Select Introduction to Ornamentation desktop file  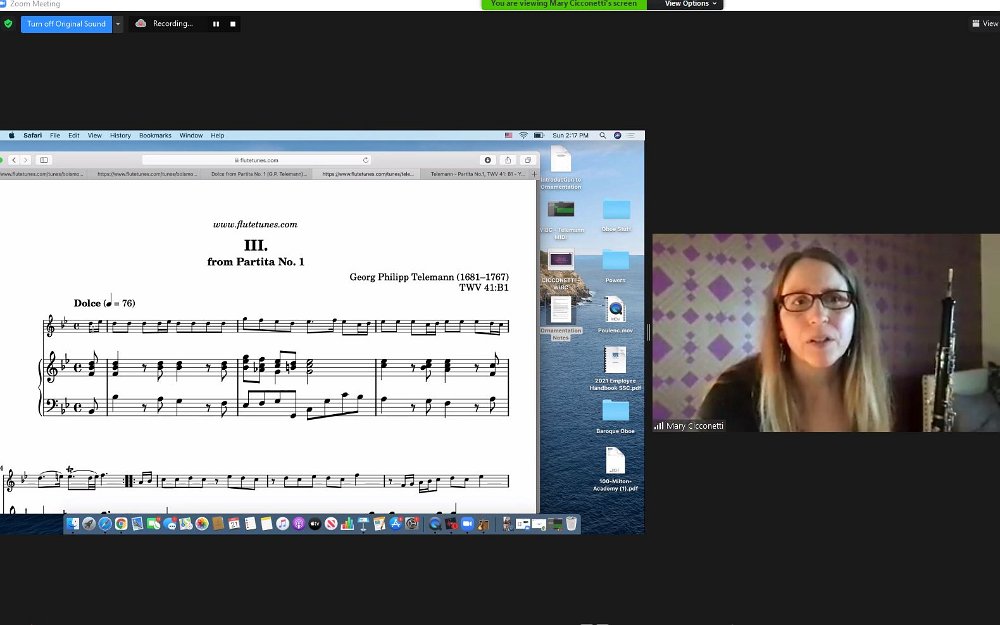coord(561,168)
